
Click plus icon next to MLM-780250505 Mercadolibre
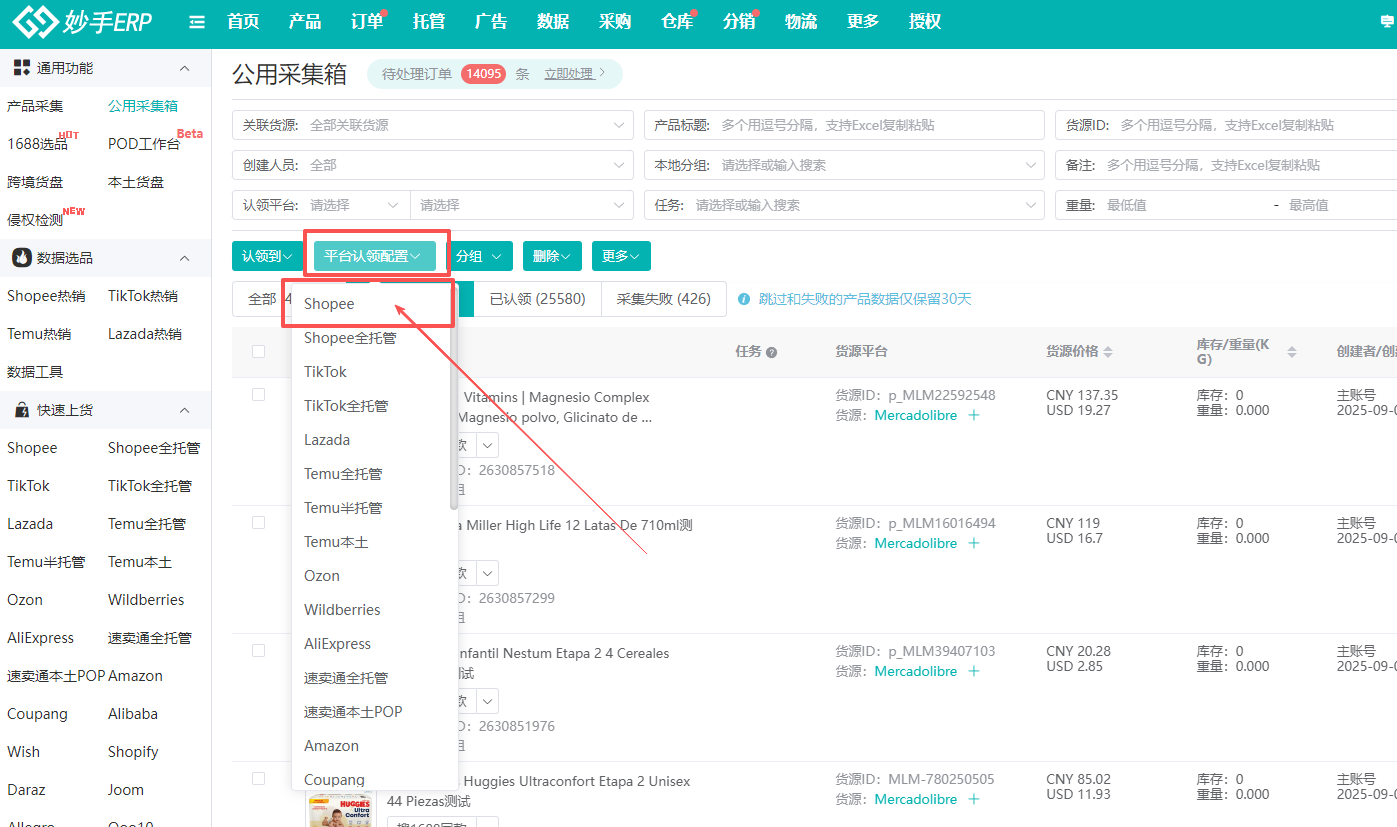click(974, 799)
